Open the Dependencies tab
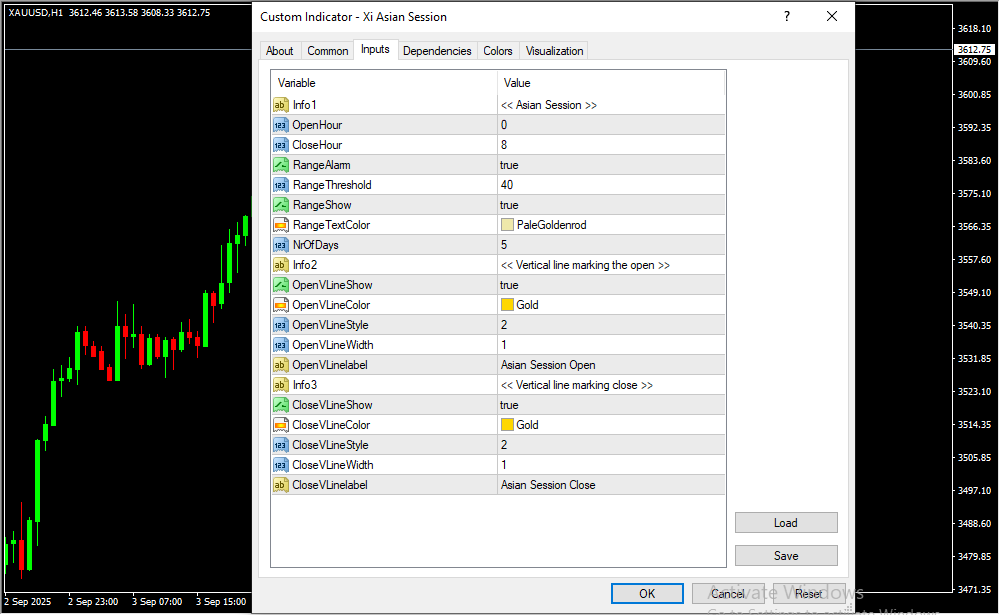1000x615 pixels. [x=437, y=51]
